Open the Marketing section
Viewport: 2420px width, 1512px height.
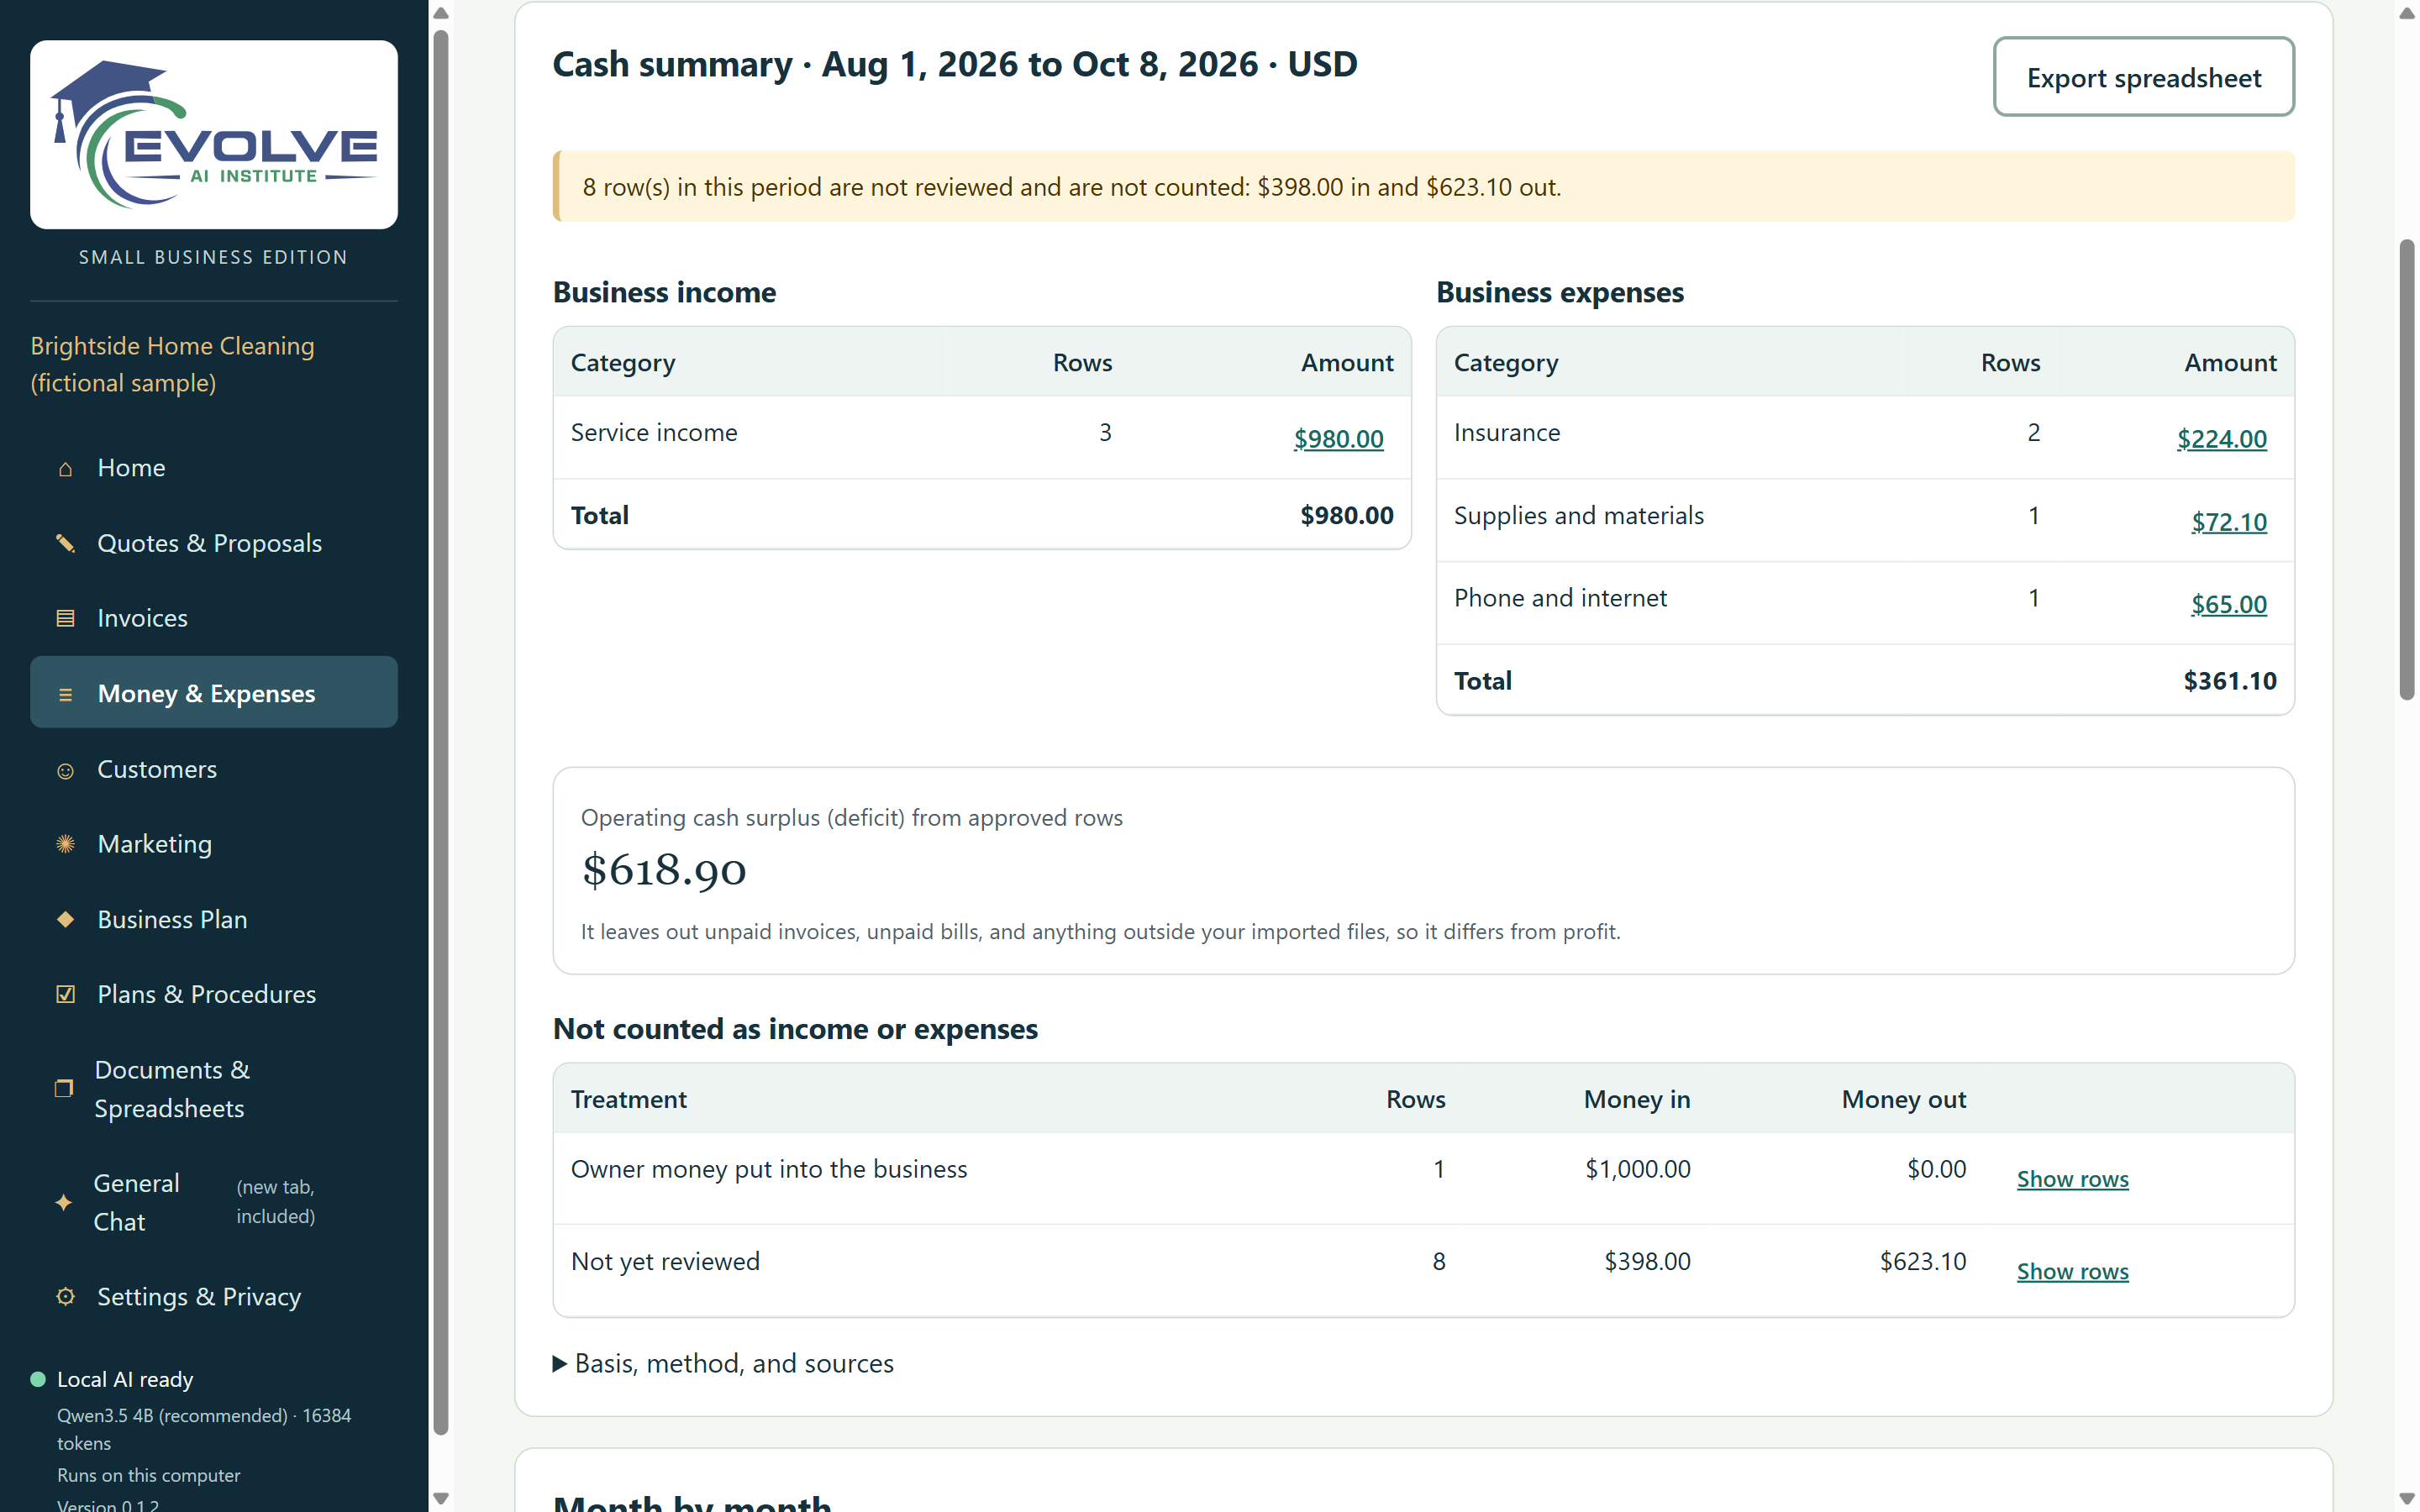click(214, 844)
